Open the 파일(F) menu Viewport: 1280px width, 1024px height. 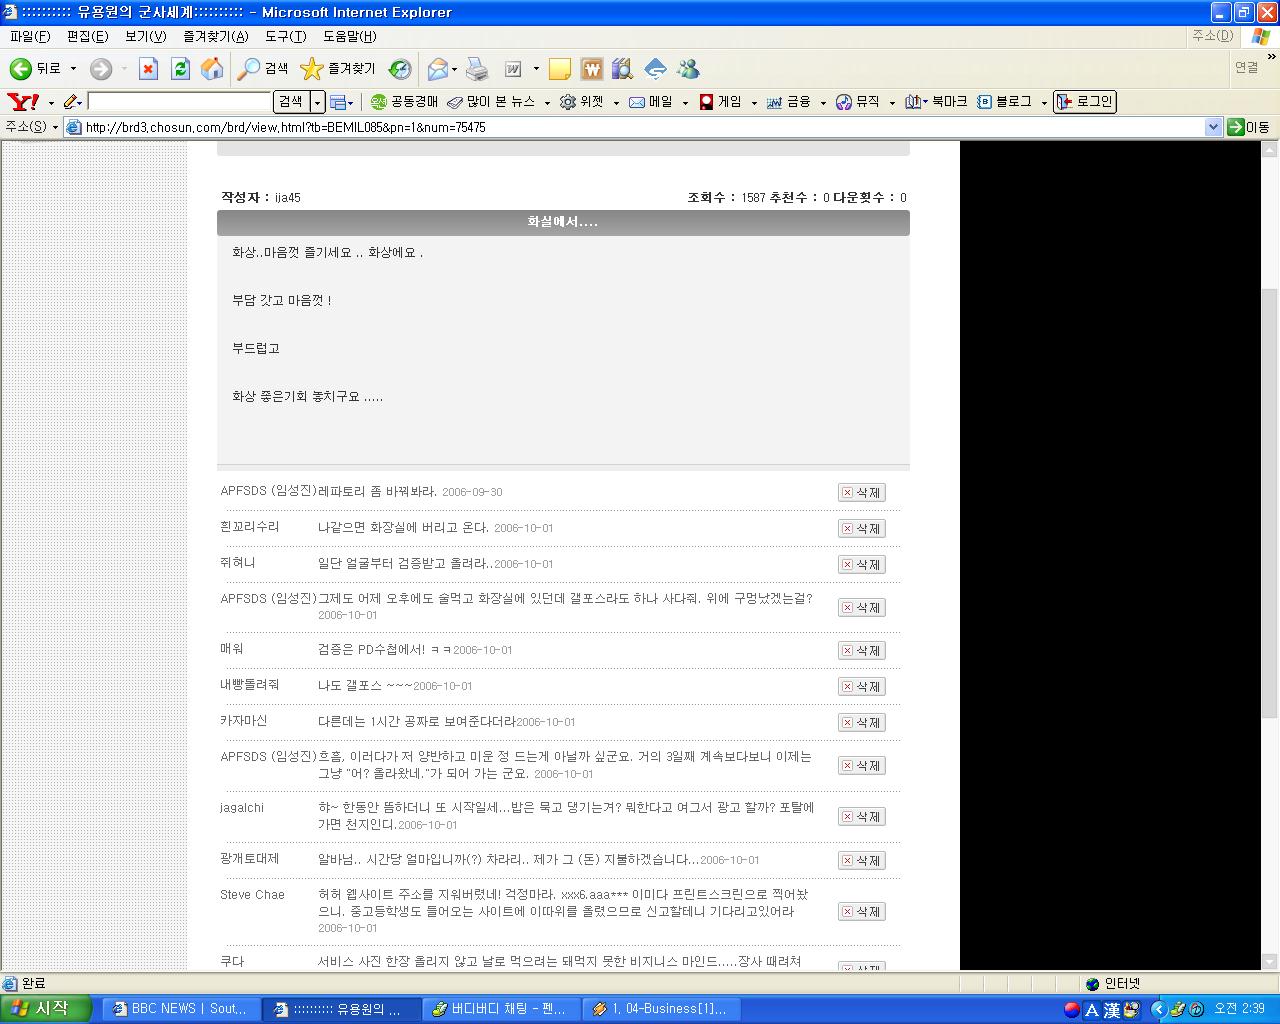(x=30, y=36)
